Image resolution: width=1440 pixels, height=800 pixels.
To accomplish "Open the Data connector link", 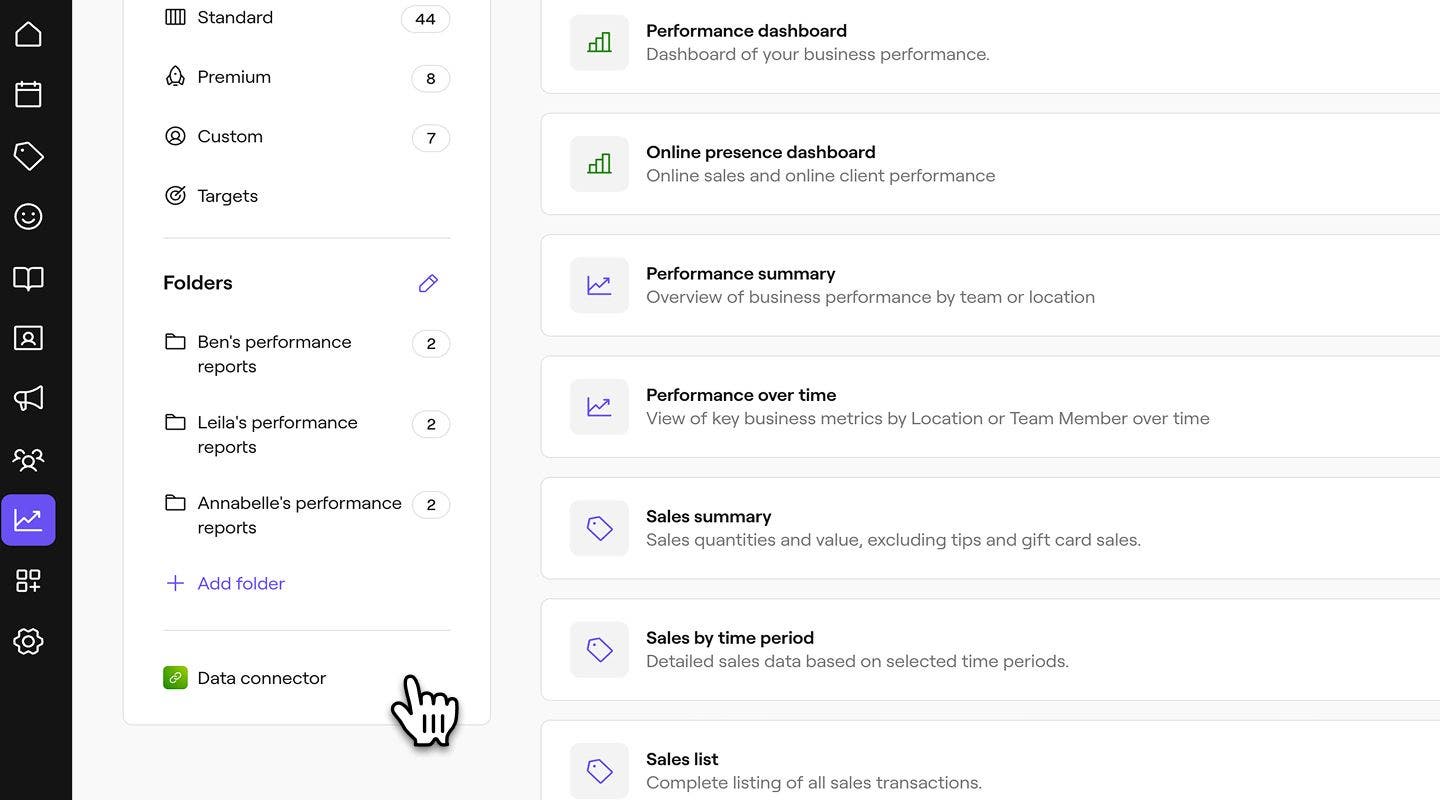I will tap(261, 678).
